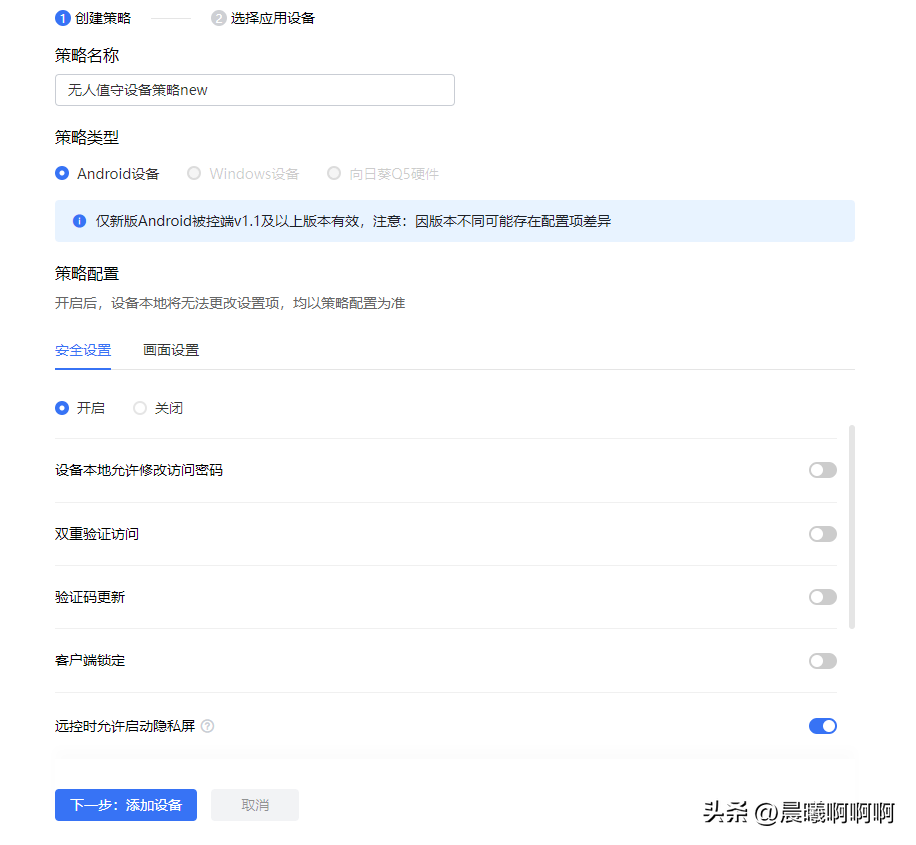
Task: Click the 策略名称 text input field
Action: [255, 90]
